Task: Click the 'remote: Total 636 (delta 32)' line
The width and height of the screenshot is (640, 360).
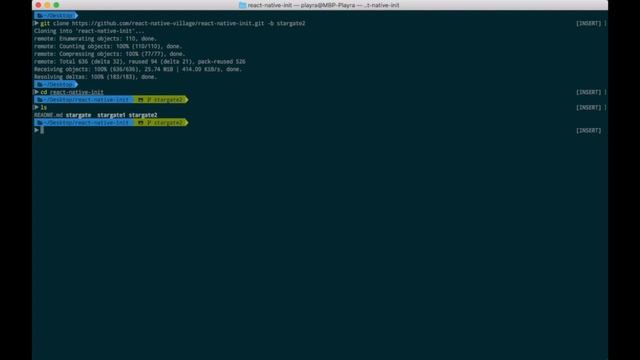Action: point(140,62)
